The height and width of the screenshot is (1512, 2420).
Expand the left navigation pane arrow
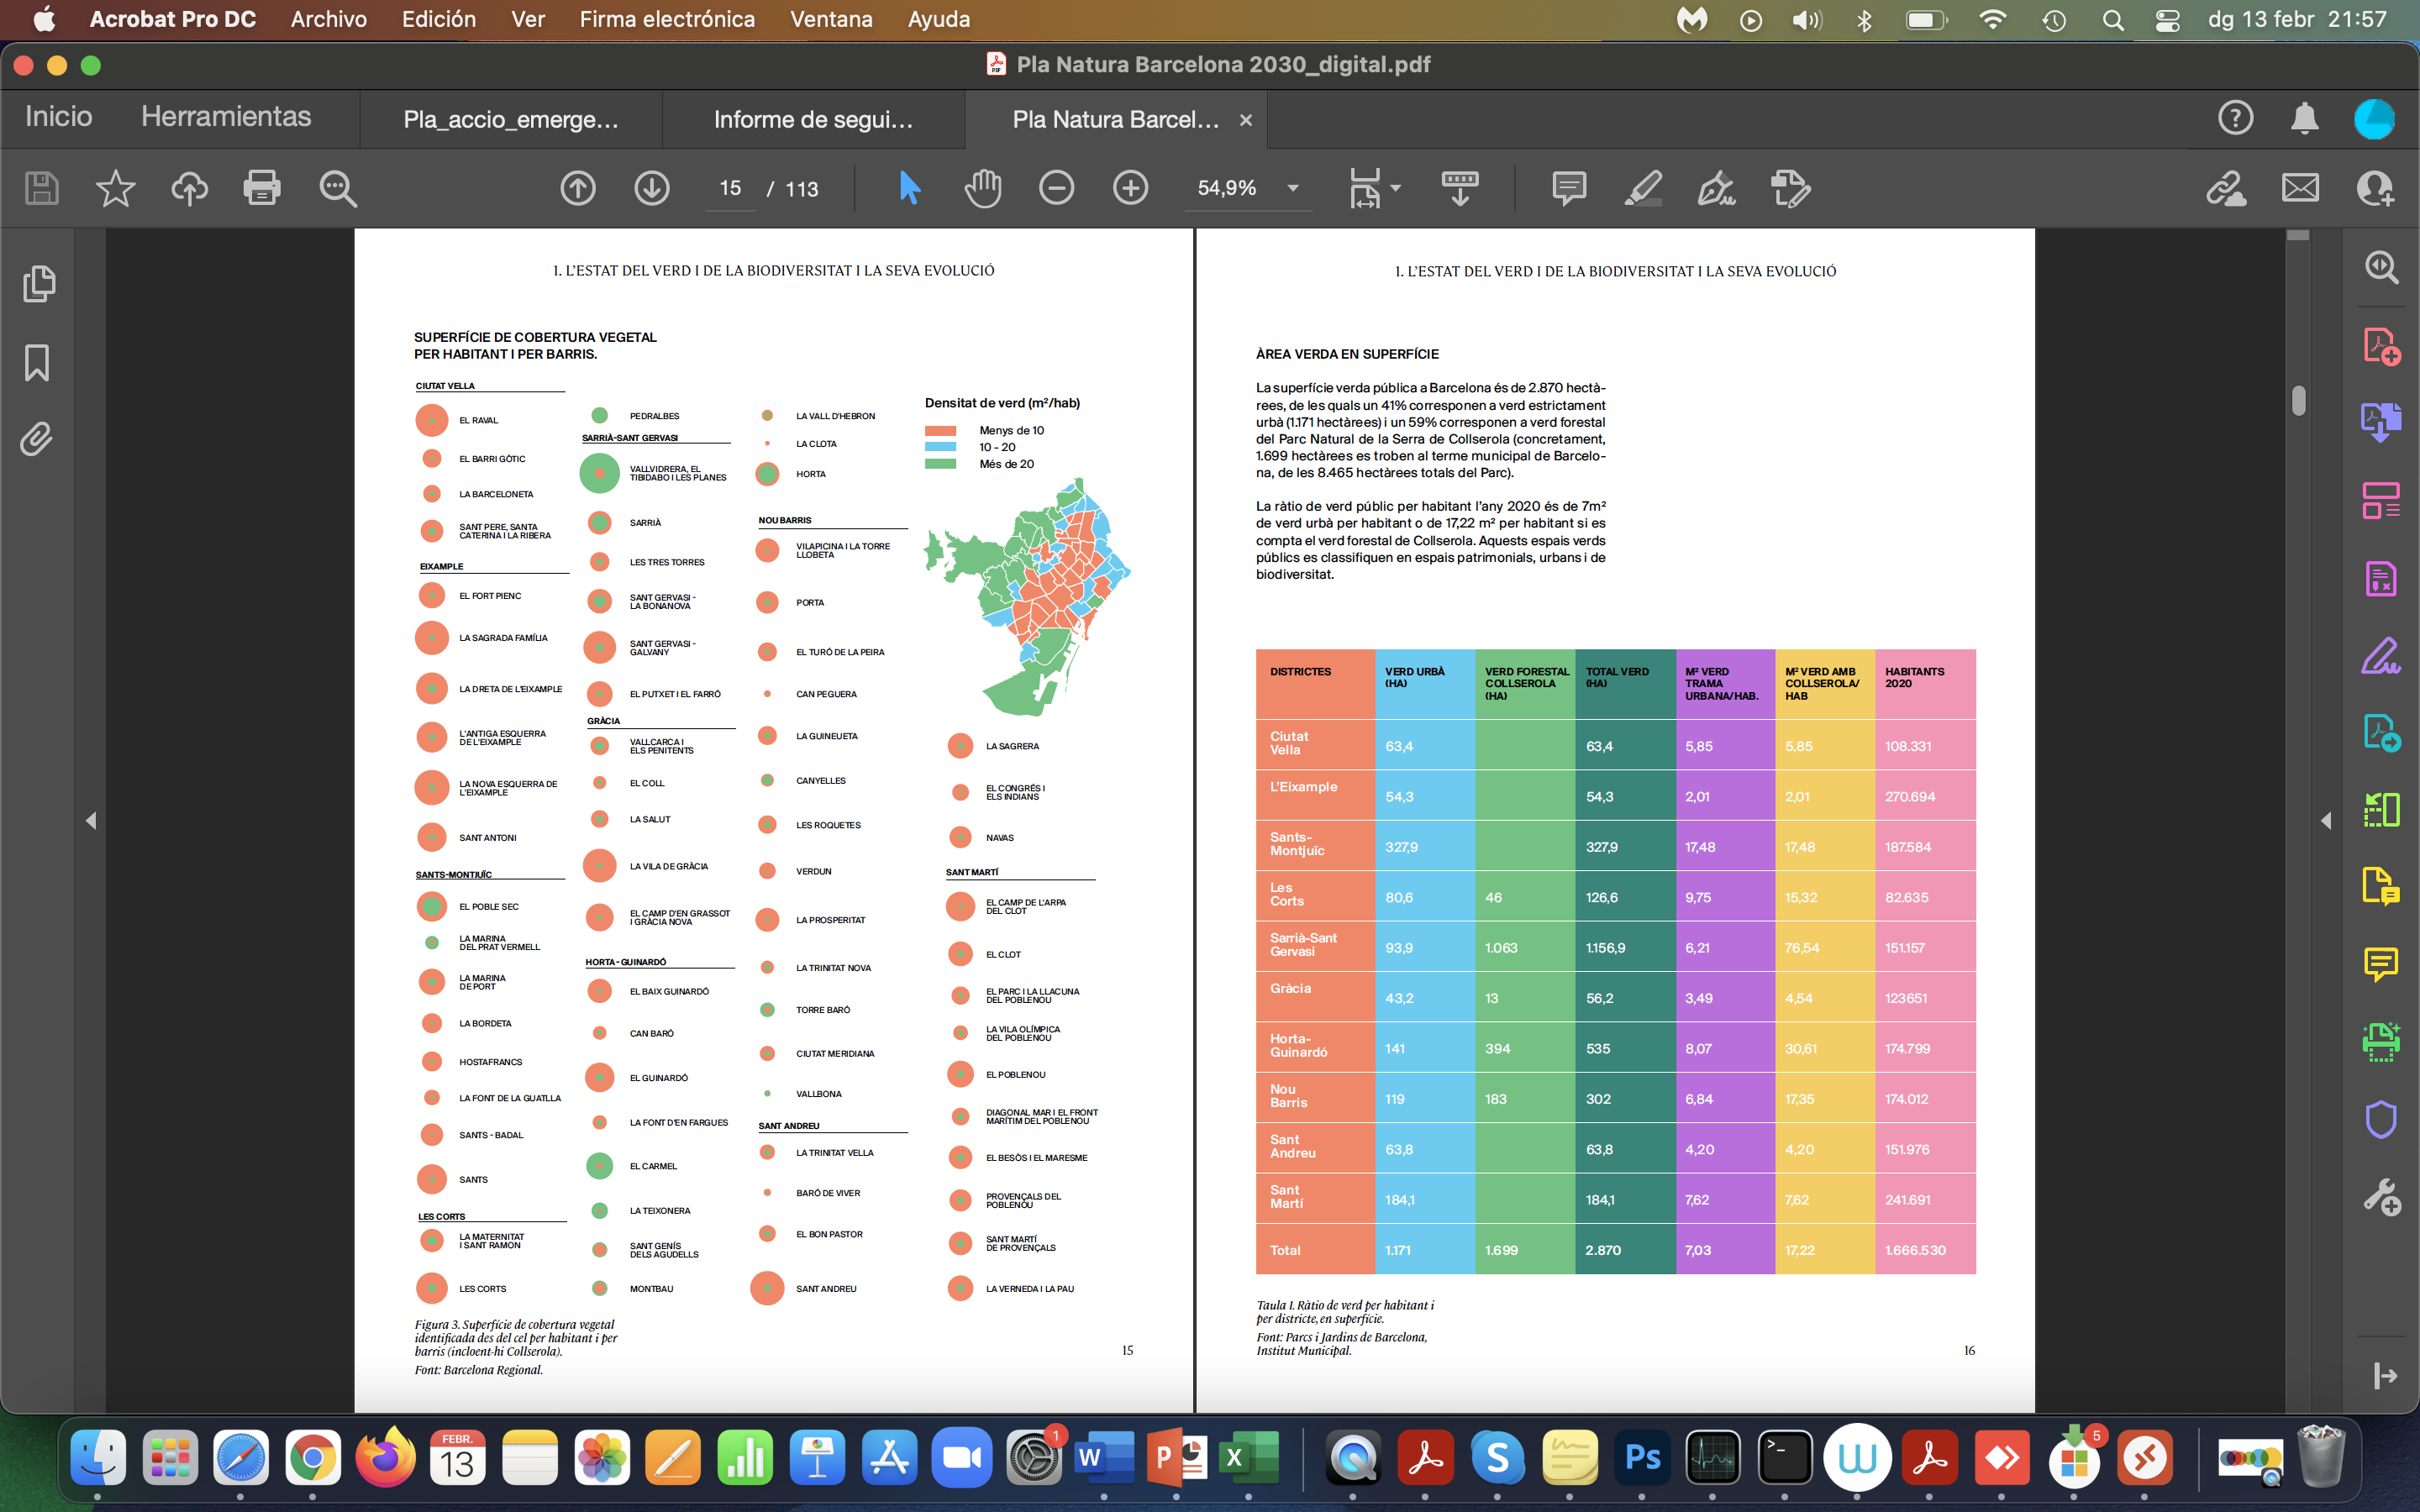tap(91, 820)
